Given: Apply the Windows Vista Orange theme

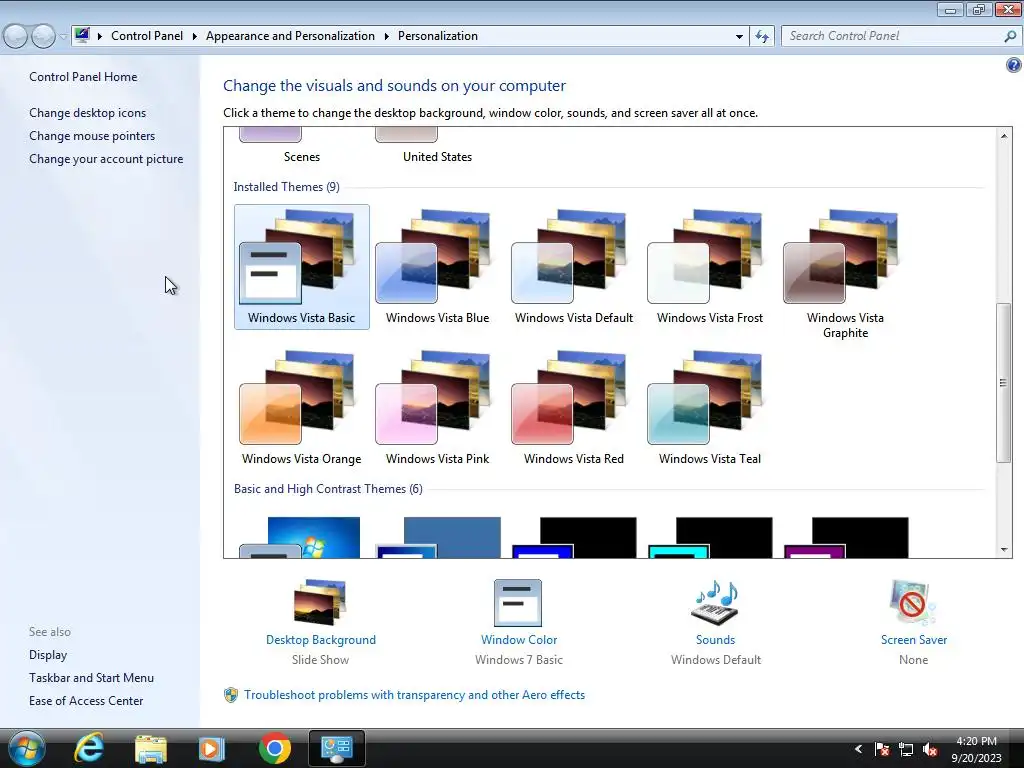Looking at the screenshot, I should (x=301, y=408).
